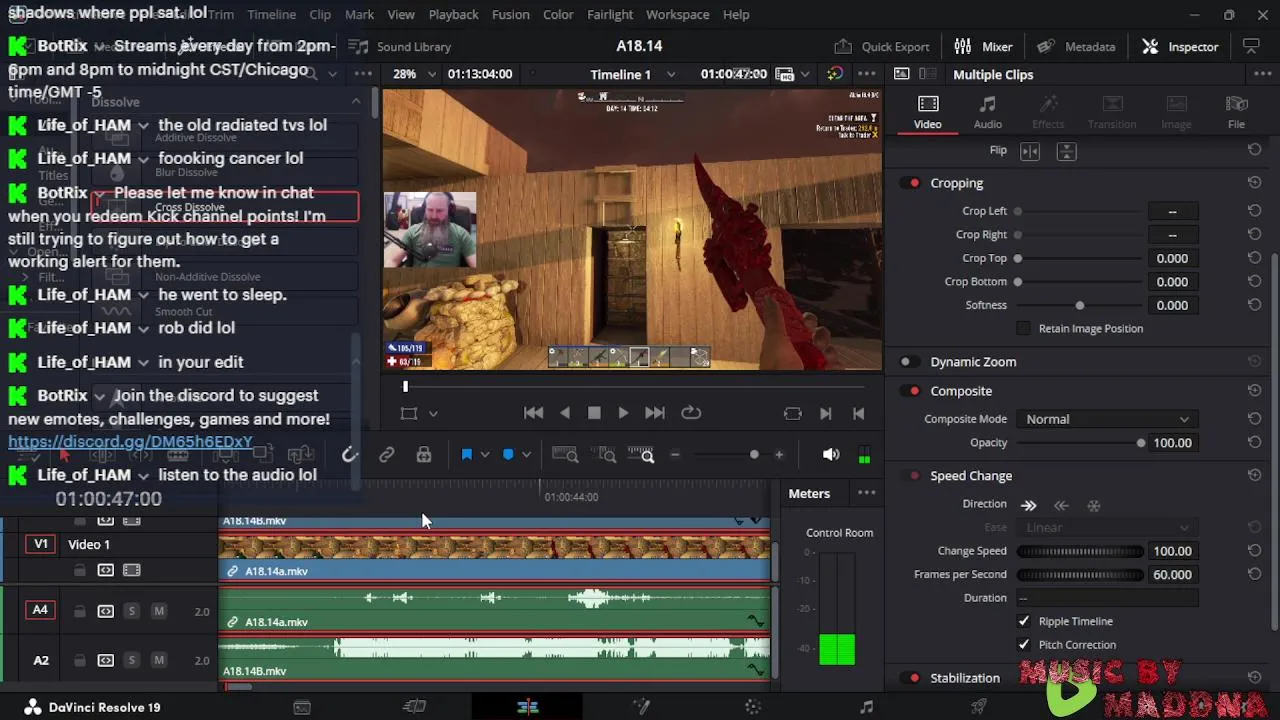The width and height of the screenshot is (1280, 720).
Task: Check Retain Image Position
Action: pos(1023,329)
